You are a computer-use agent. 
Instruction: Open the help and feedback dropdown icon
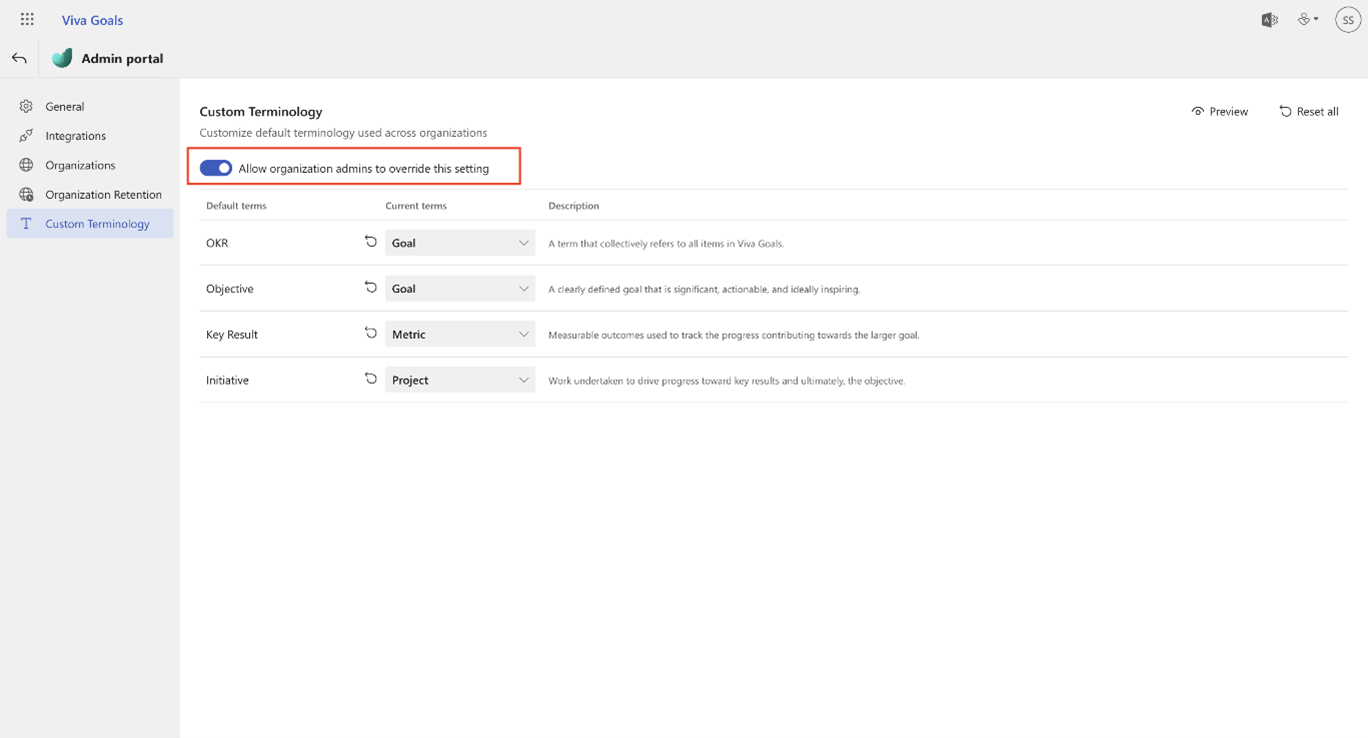click(x=1308, y=19)
